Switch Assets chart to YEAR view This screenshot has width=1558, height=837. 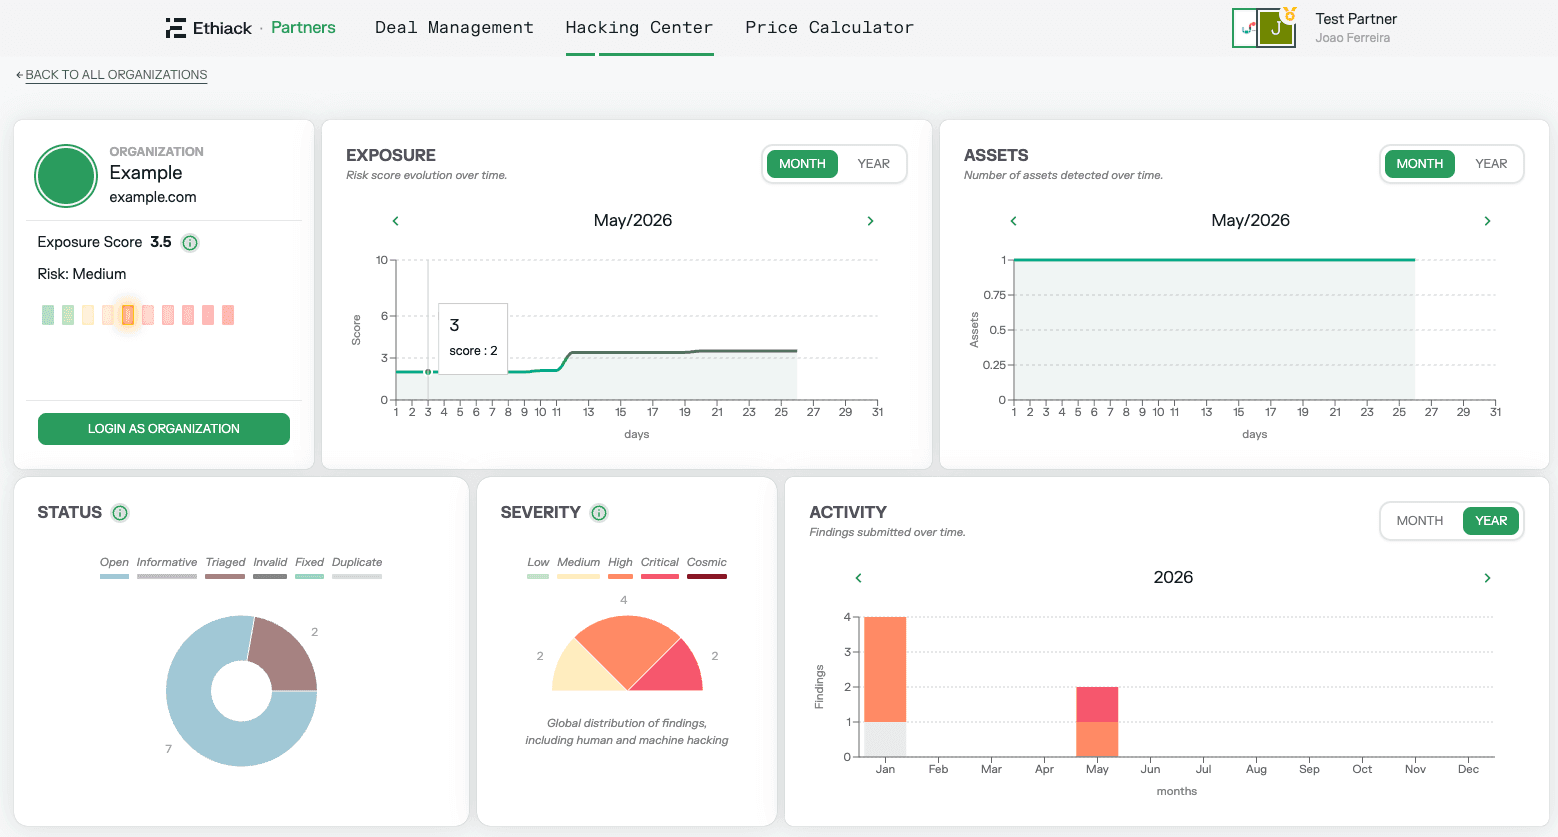click(1491, 164)
